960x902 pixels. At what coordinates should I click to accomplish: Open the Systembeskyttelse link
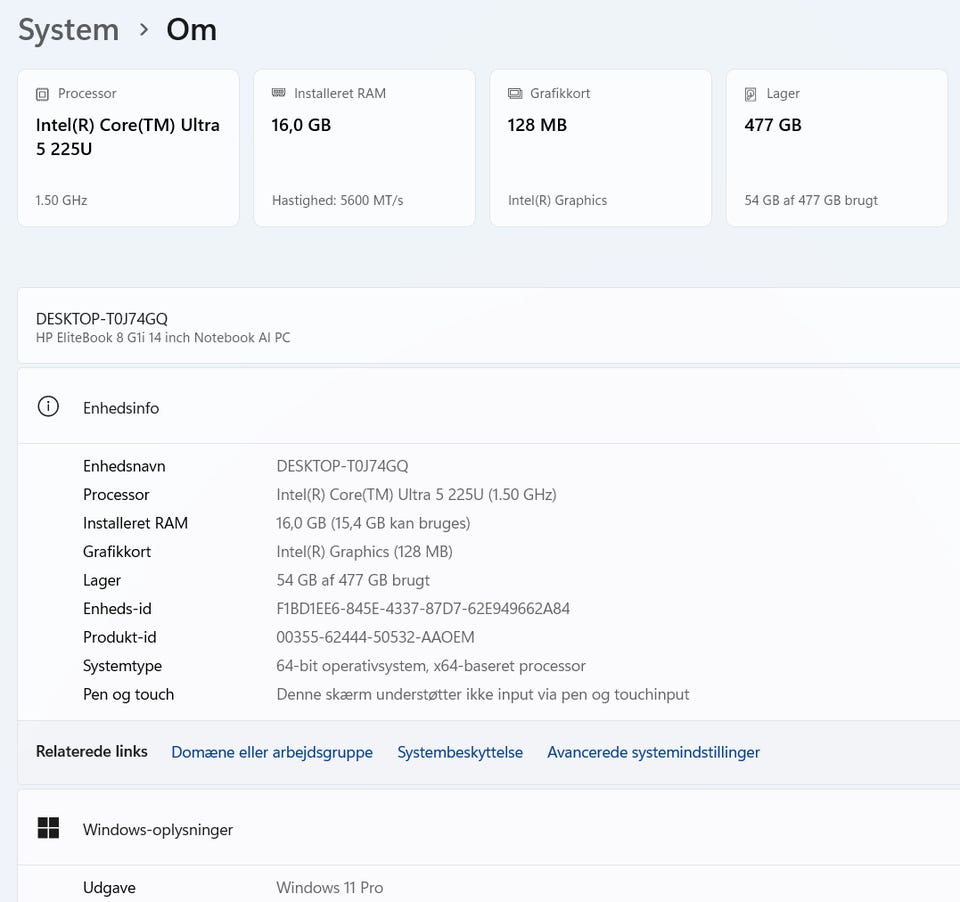(460, 752)
